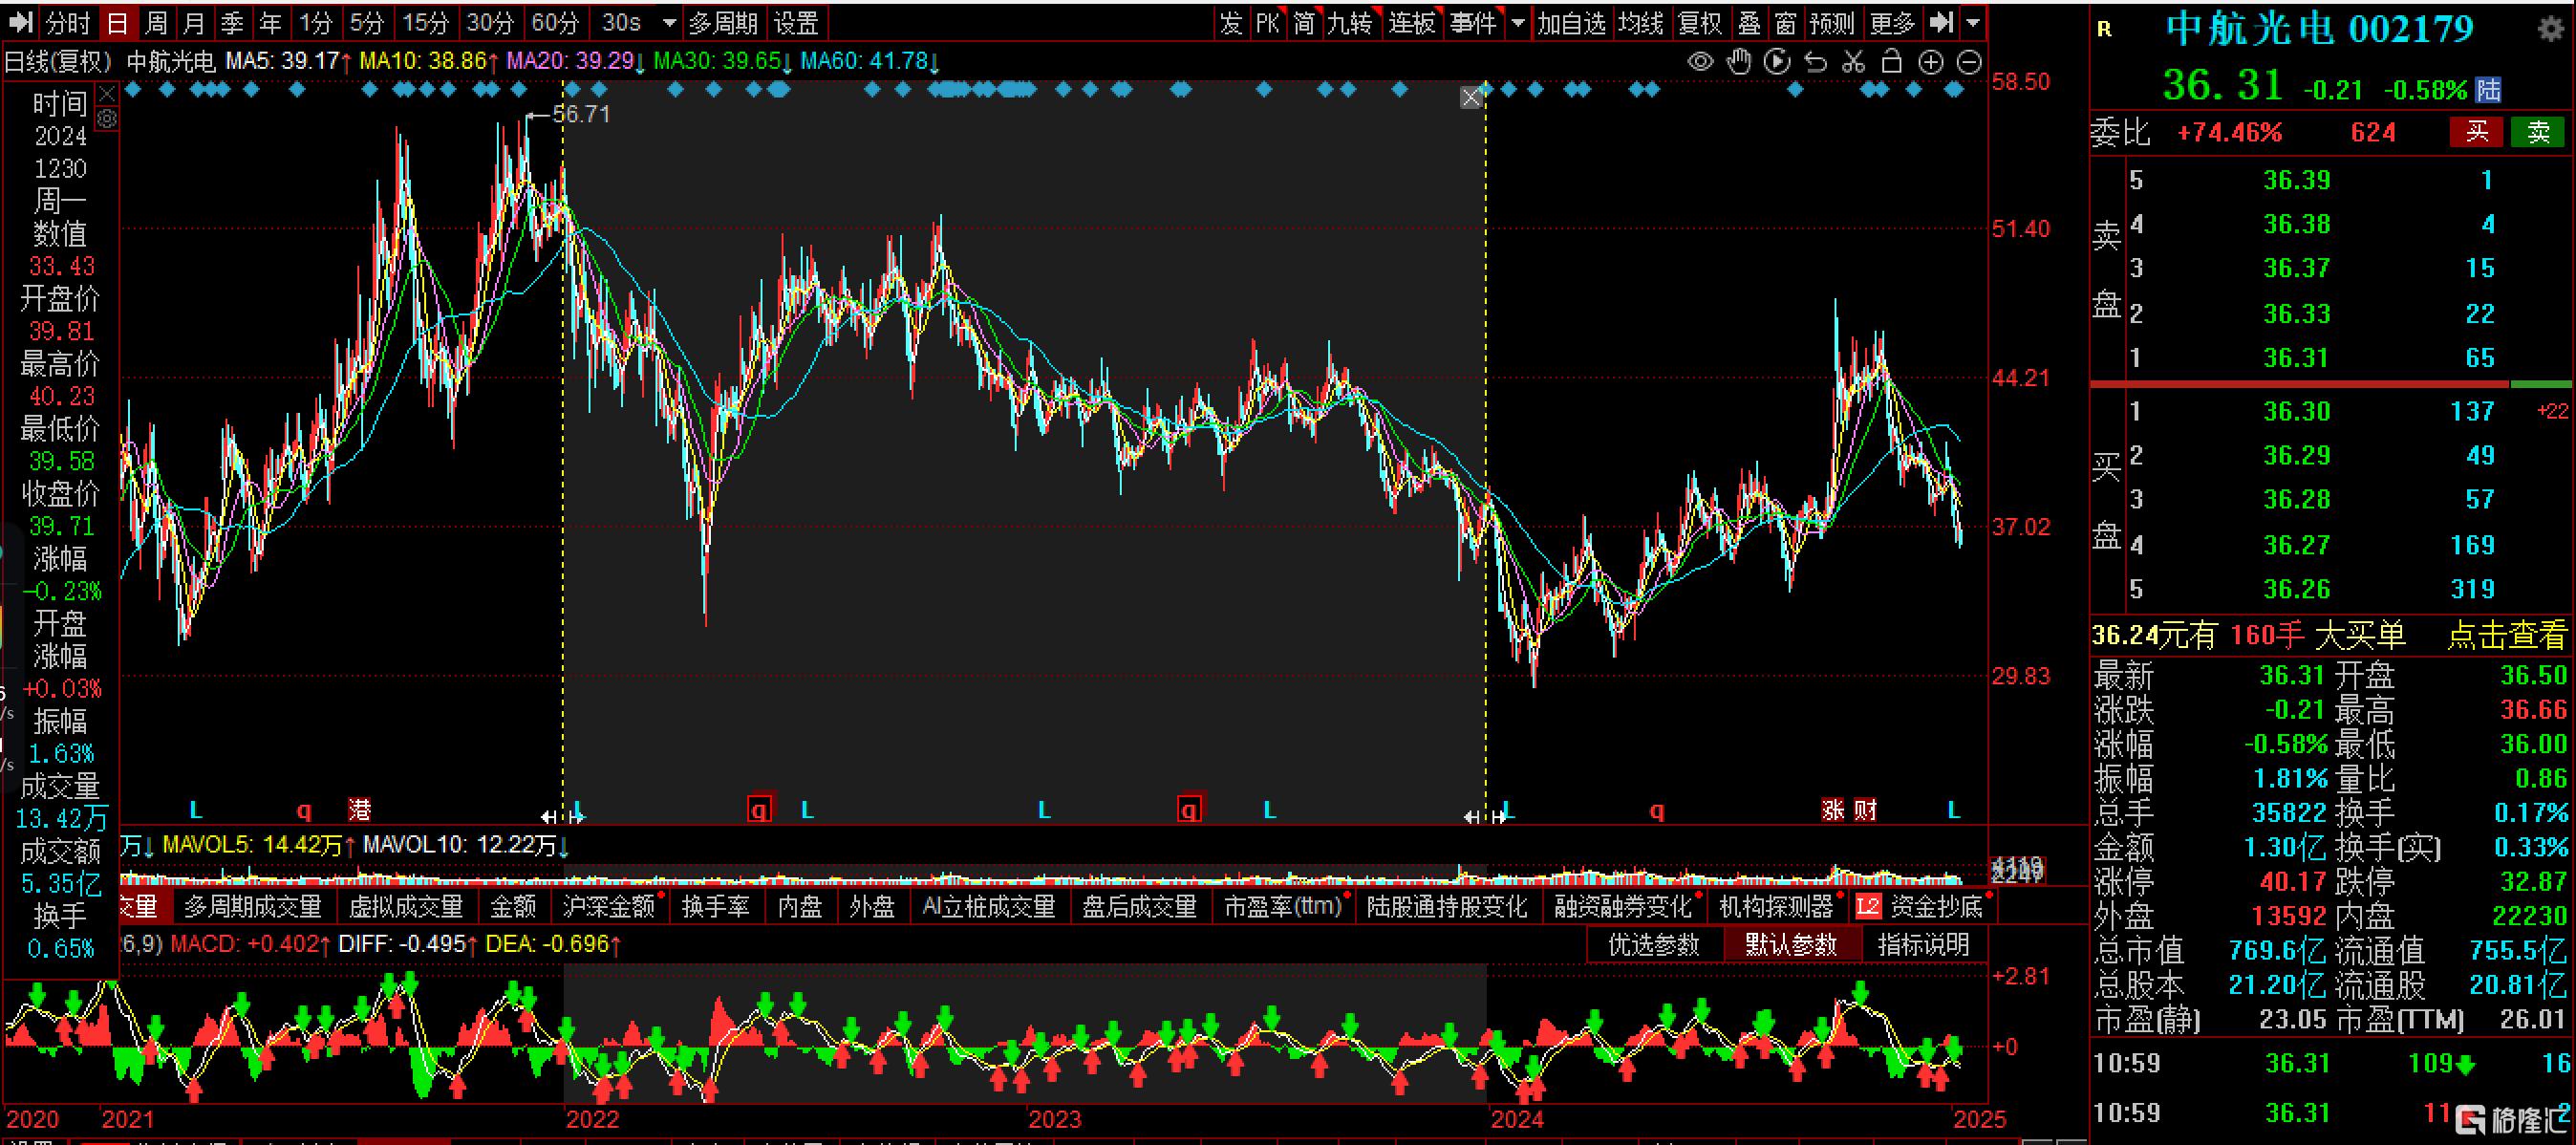The image size is (2576, 1145).
Task: Open the 多周期 option
Action: pyautogui.click(x=723, y=22)
